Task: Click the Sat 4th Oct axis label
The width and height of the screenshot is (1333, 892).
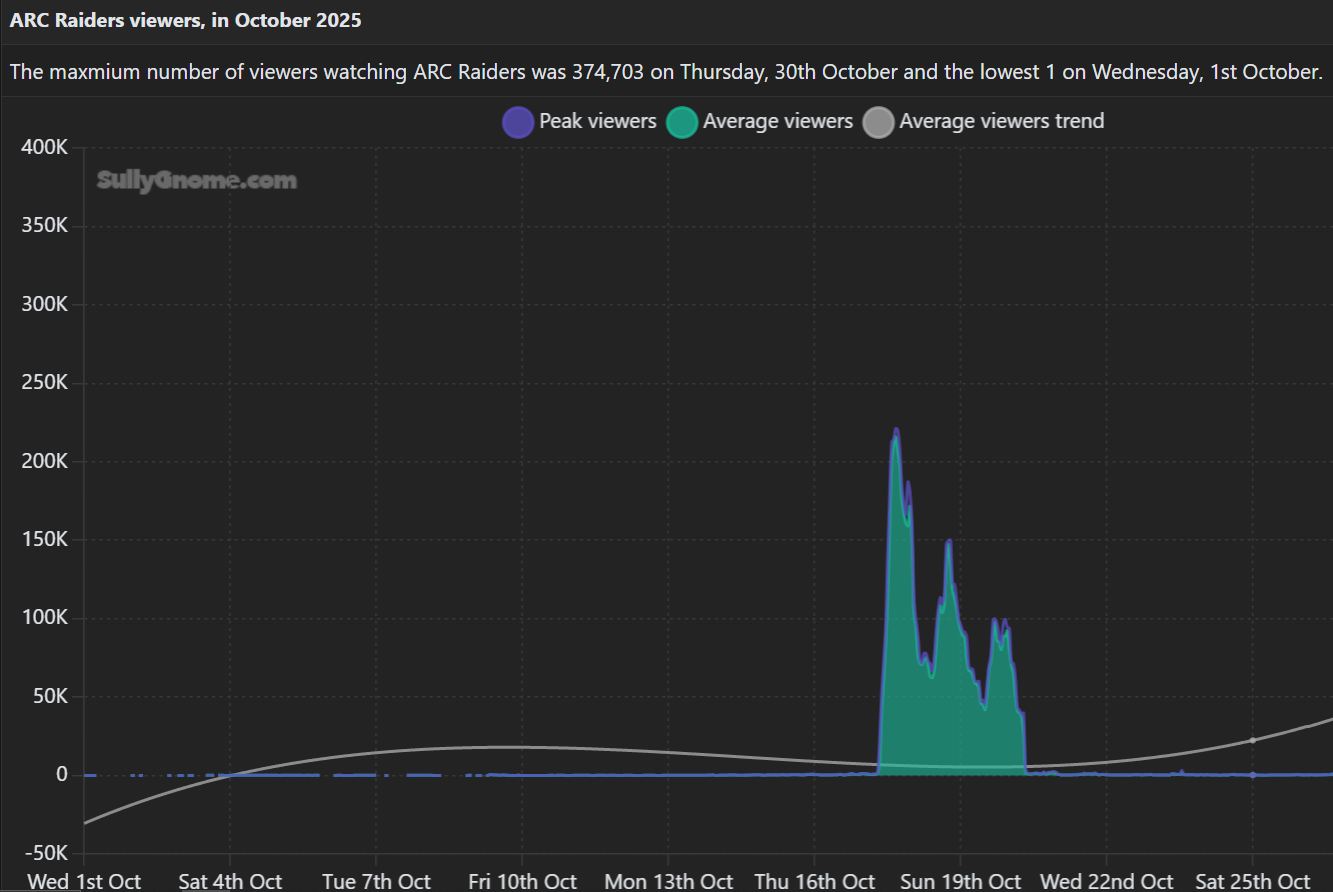Action: (x=230, y=881)
